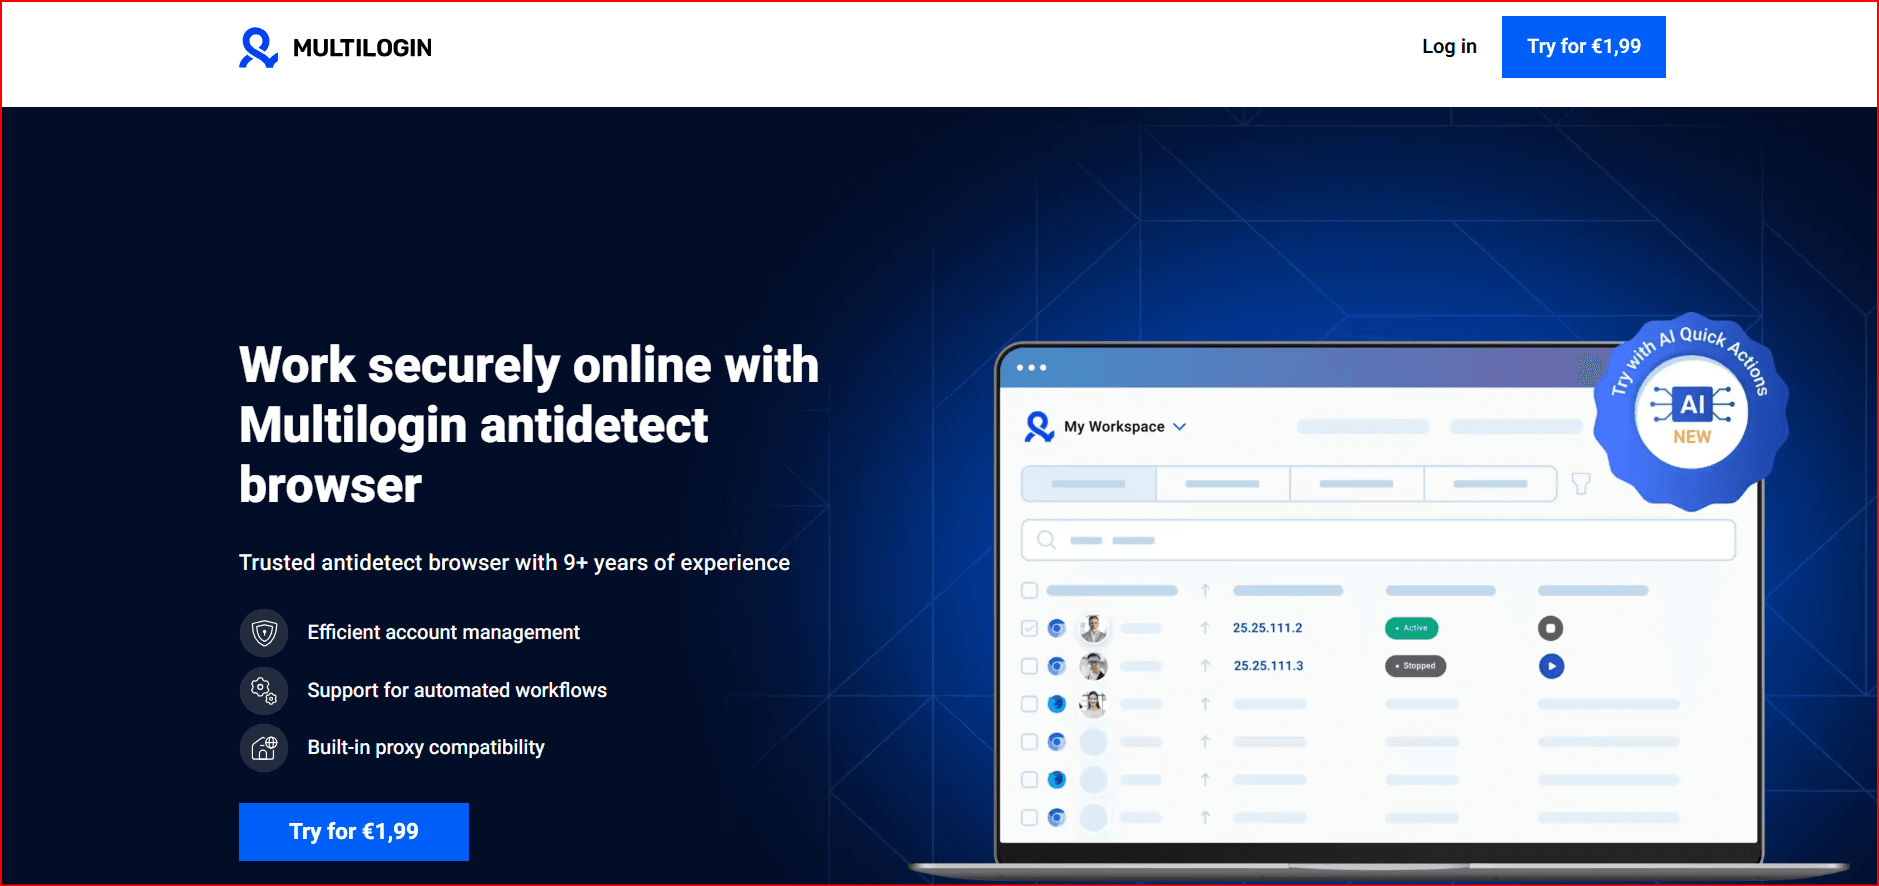
Task: Select the second tab in workspace tab bar
Action: pyautogui.click(x=1222, y=484)
